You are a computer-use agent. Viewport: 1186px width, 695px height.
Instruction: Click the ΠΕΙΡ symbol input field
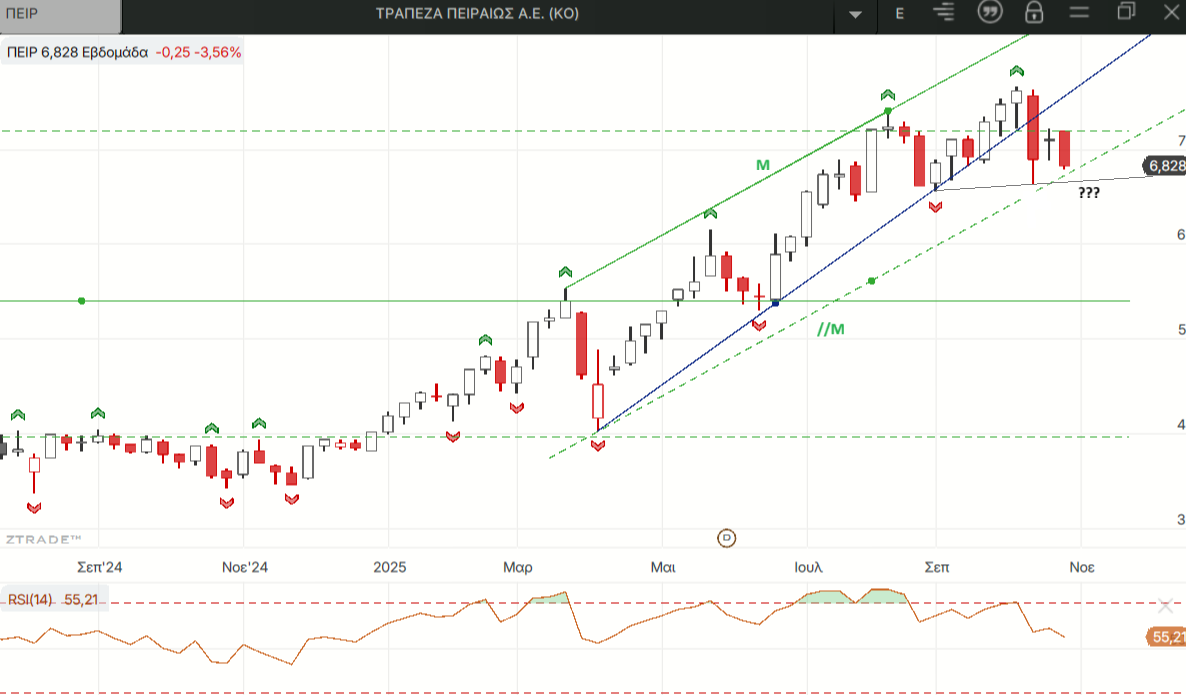(60, 14)
